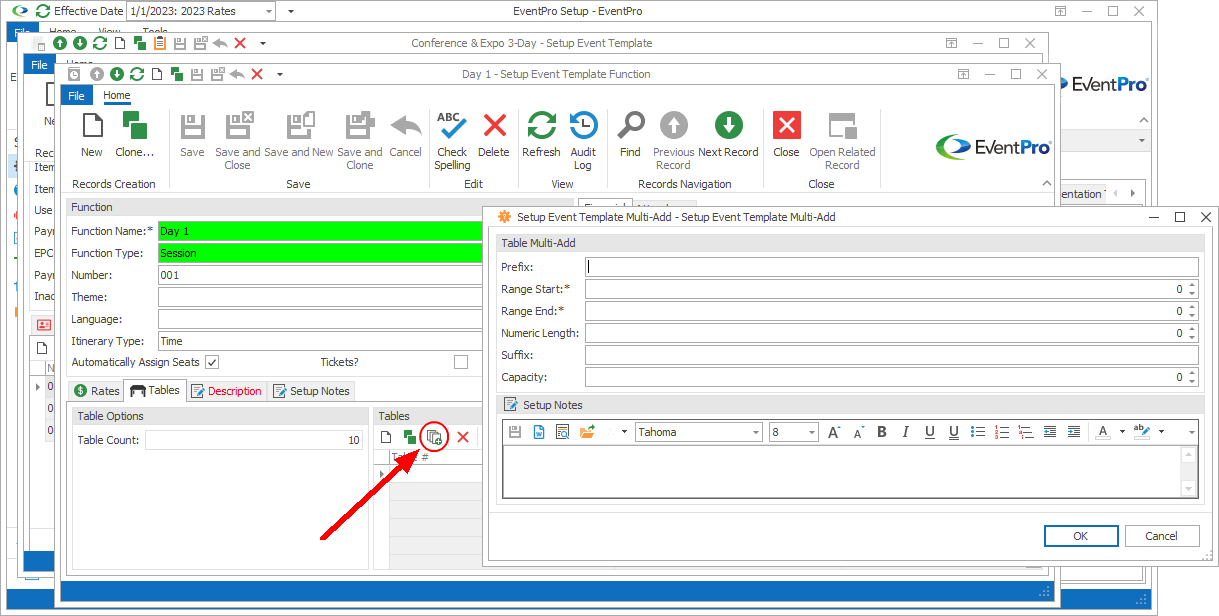1219x616 pixels.
Task: Switch to the Description tab
Action: click(226, 391)
